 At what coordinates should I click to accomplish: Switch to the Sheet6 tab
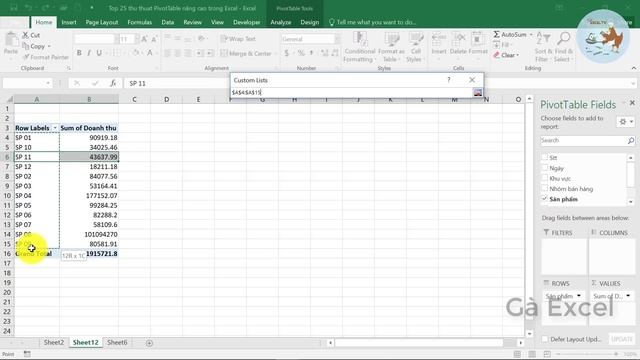coord(117,343)
